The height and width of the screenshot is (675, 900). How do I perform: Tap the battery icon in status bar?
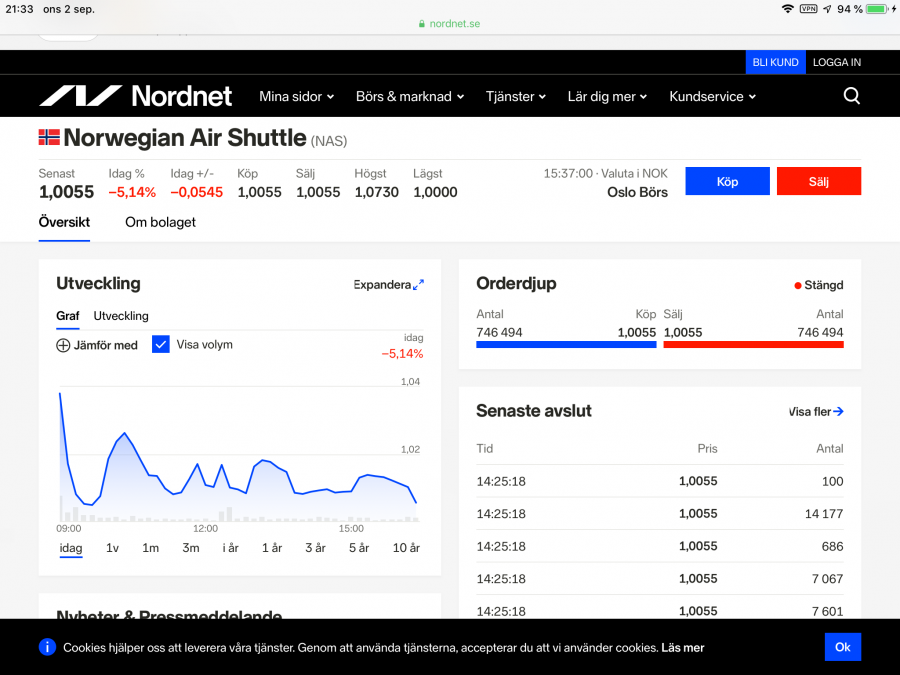pyautogui.click(x=877, y=9)
